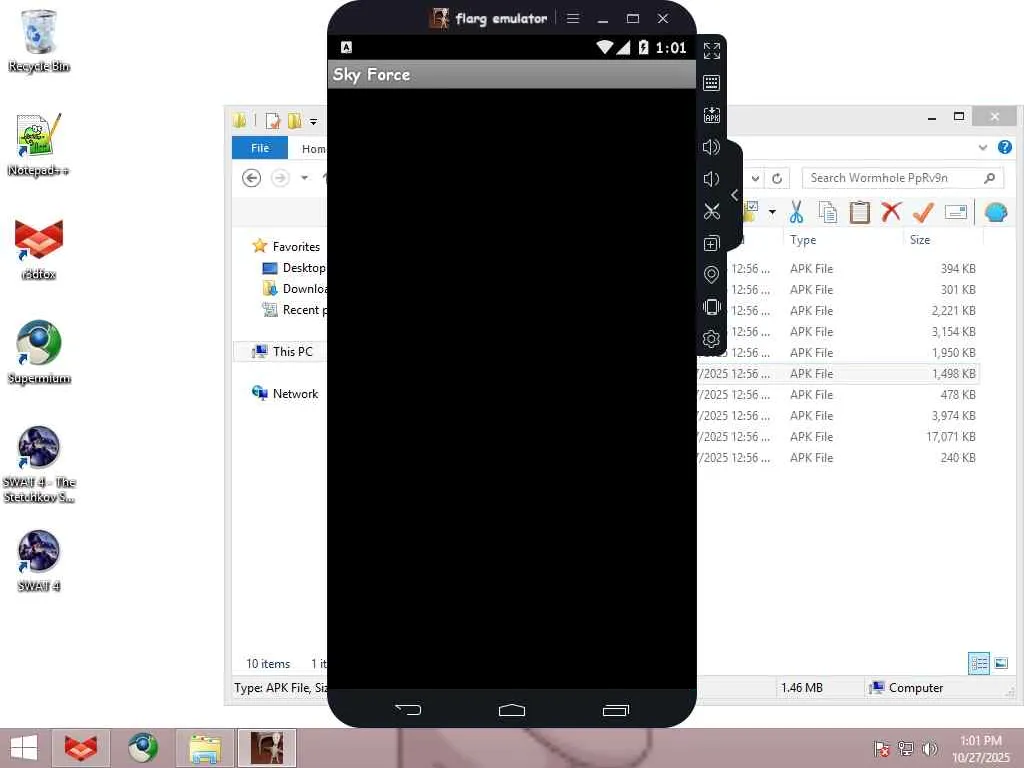
Task: Click the shake device icon in emulator sidebar
Action: pyautogui.click(x=711, y=307)
